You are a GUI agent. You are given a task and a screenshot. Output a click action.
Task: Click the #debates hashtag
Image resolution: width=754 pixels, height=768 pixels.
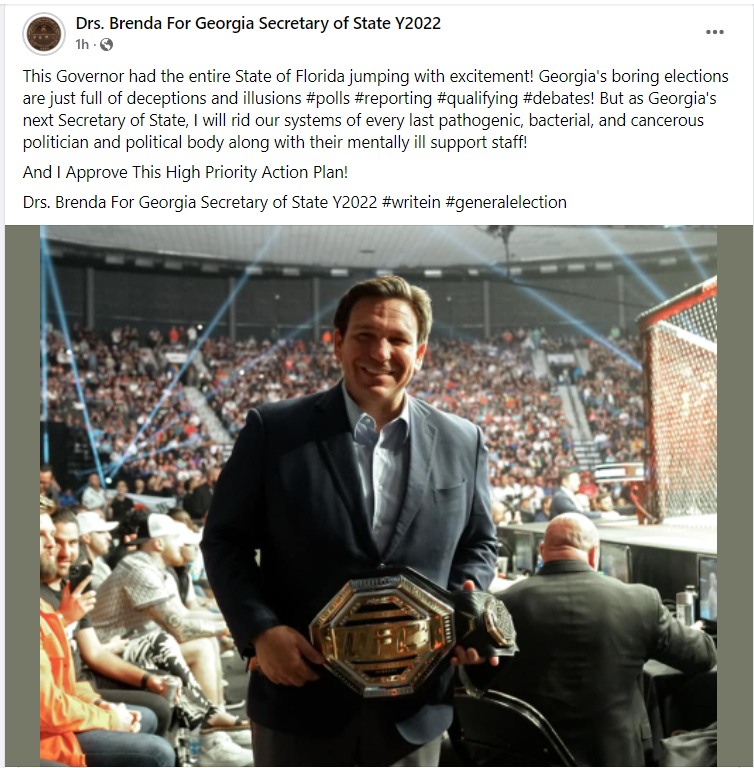(558, 98)
